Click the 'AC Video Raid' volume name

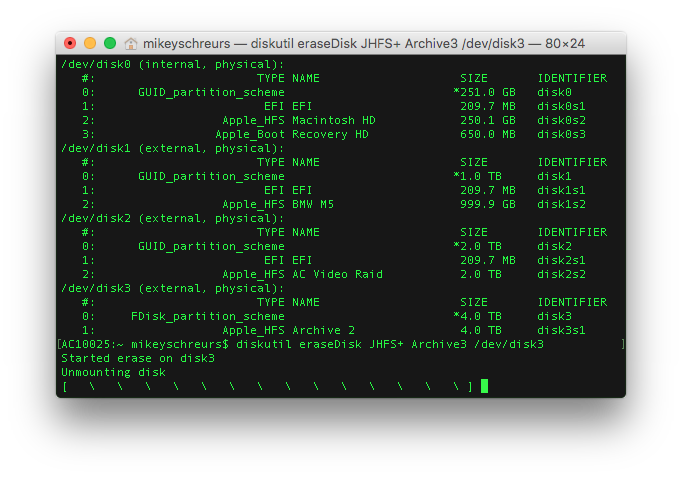pos(337,274)
